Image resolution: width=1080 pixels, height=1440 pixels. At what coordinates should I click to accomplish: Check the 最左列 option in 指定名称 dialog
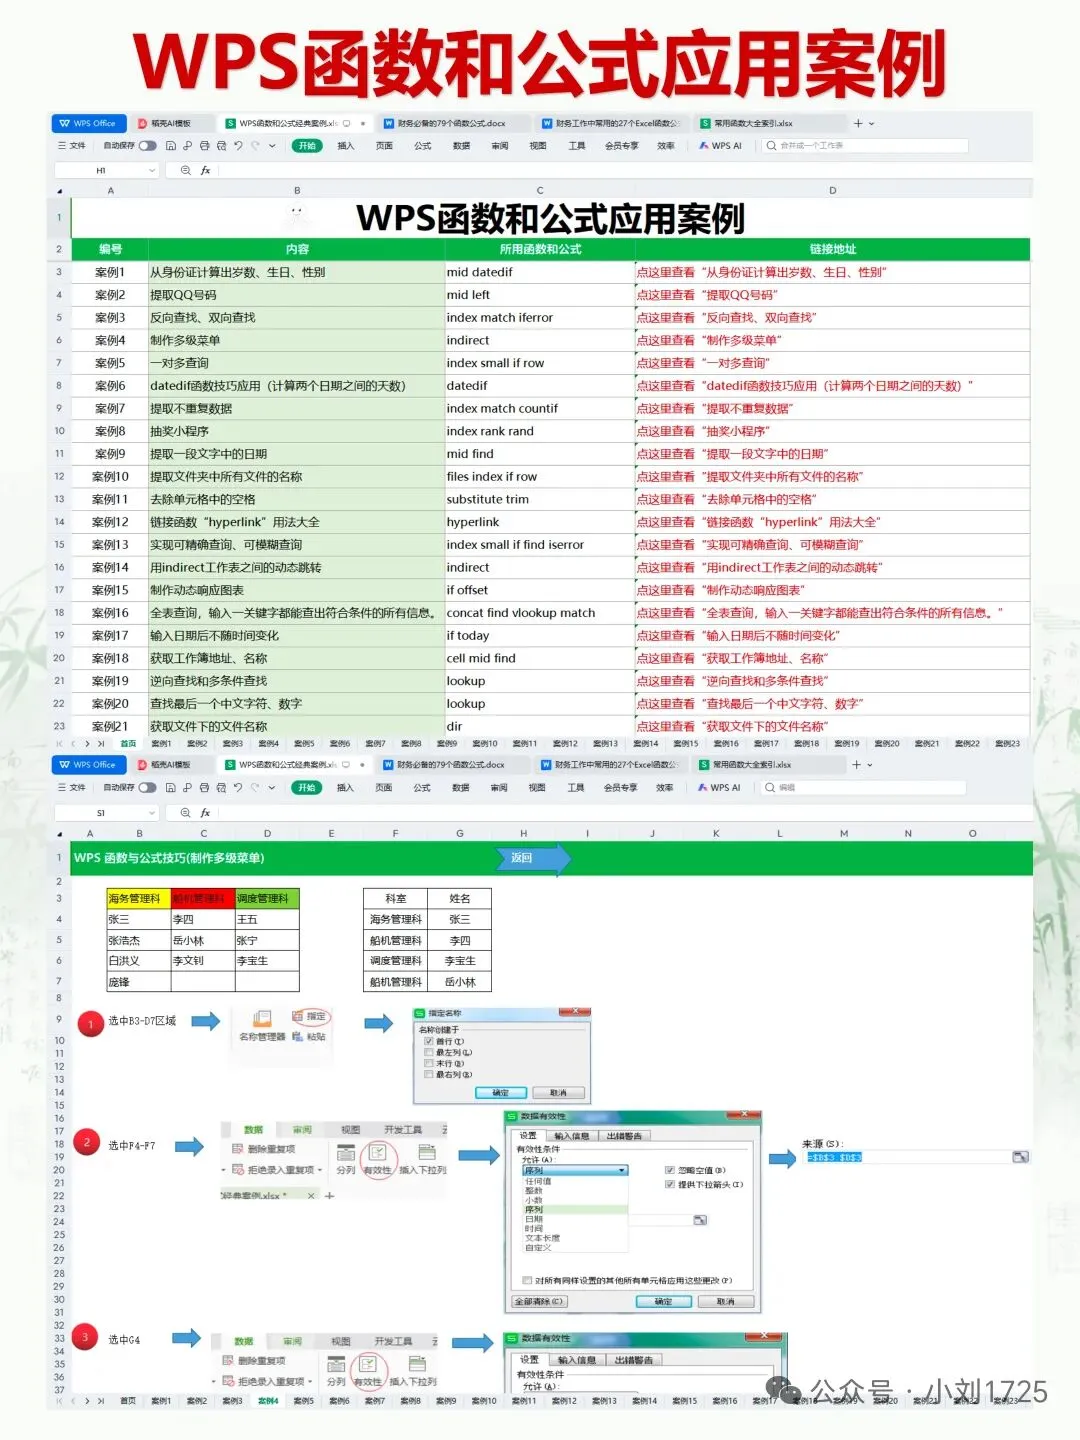(429, 1052)
